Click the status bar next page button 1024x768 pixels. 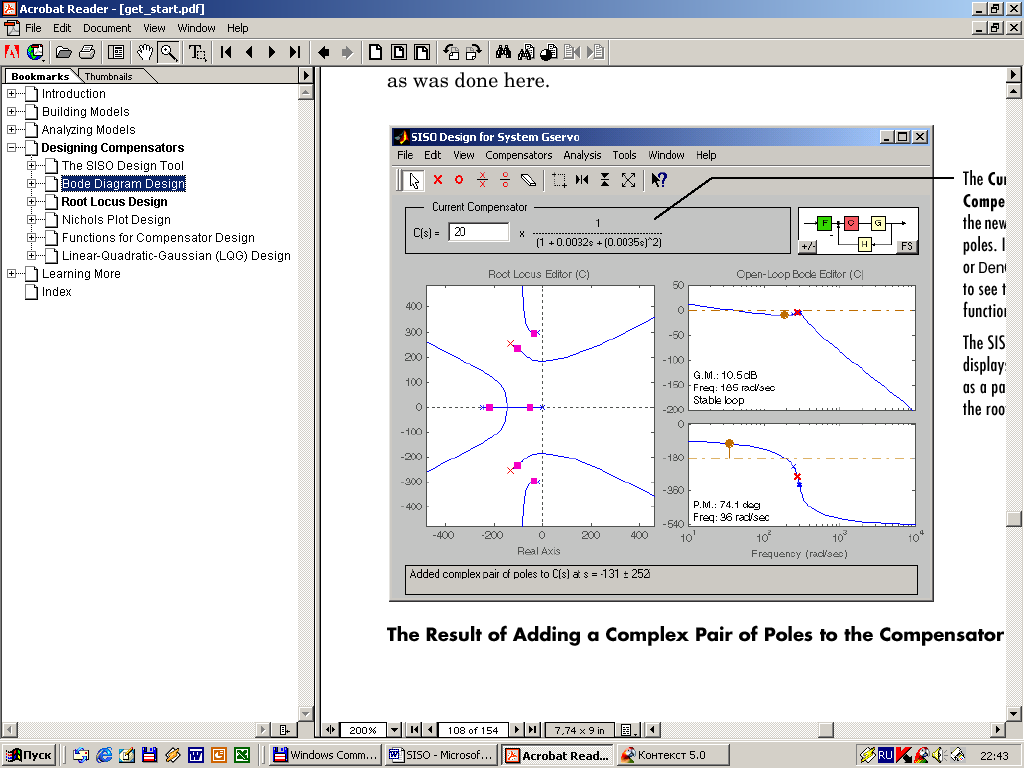pyautogui.click(x=517, y=729)
